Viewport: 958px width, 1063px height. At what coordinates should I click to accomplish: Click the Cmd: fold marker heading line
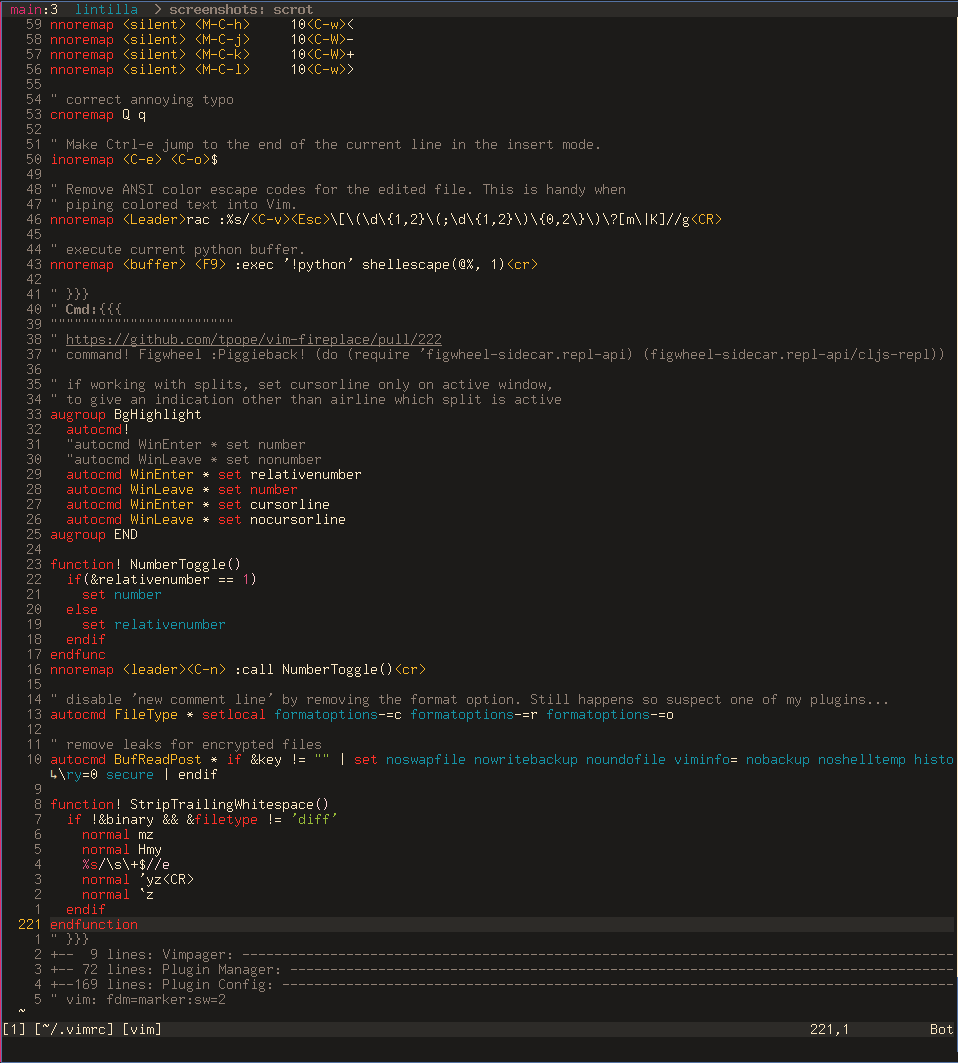[x=86, y=309]
